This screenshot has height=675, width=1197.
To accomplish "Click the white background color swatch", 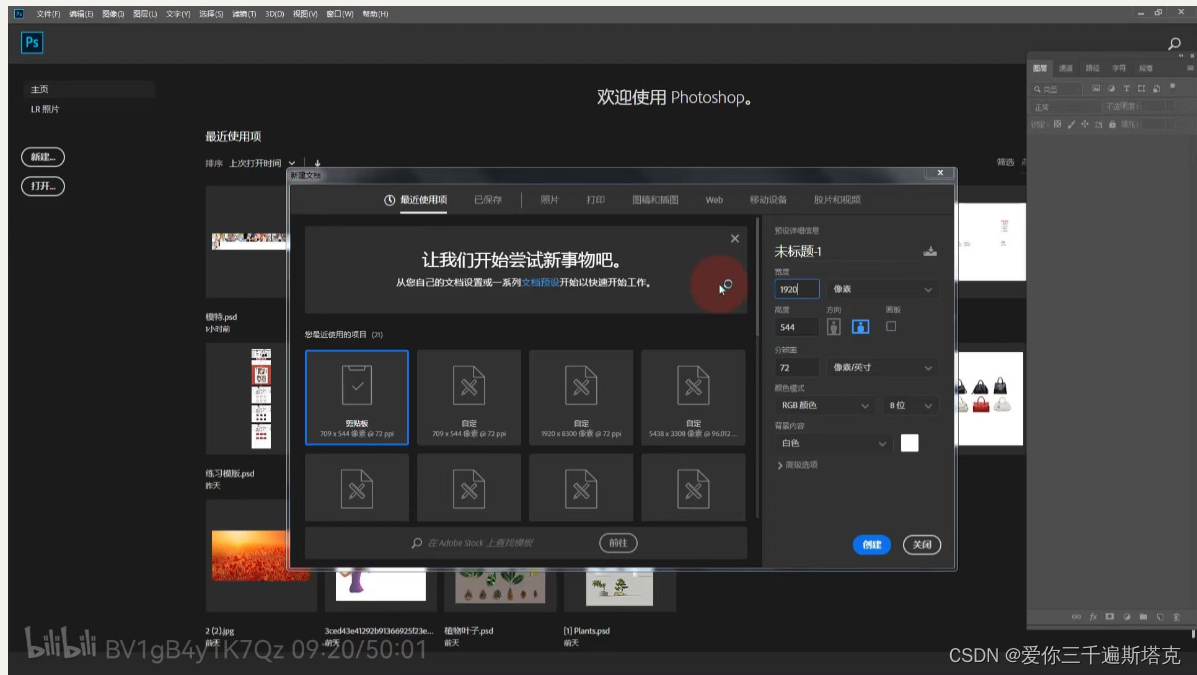I will point(909,443).
